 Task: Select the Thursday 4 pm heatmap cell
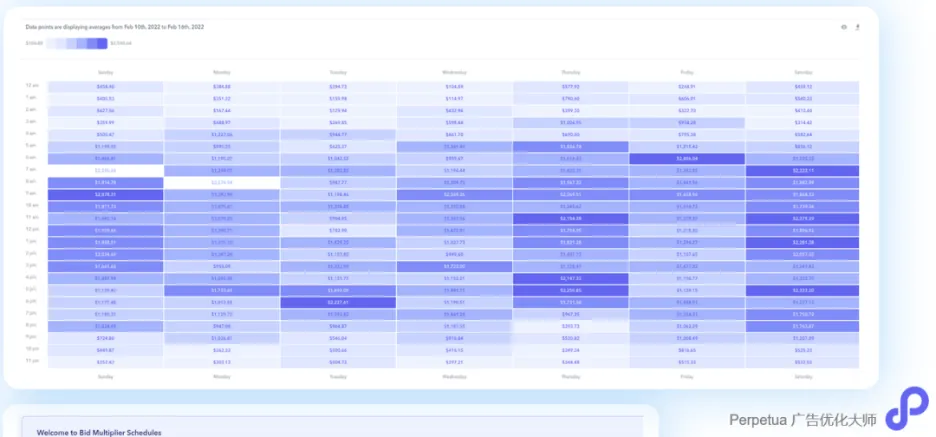(x=570, y=279)
